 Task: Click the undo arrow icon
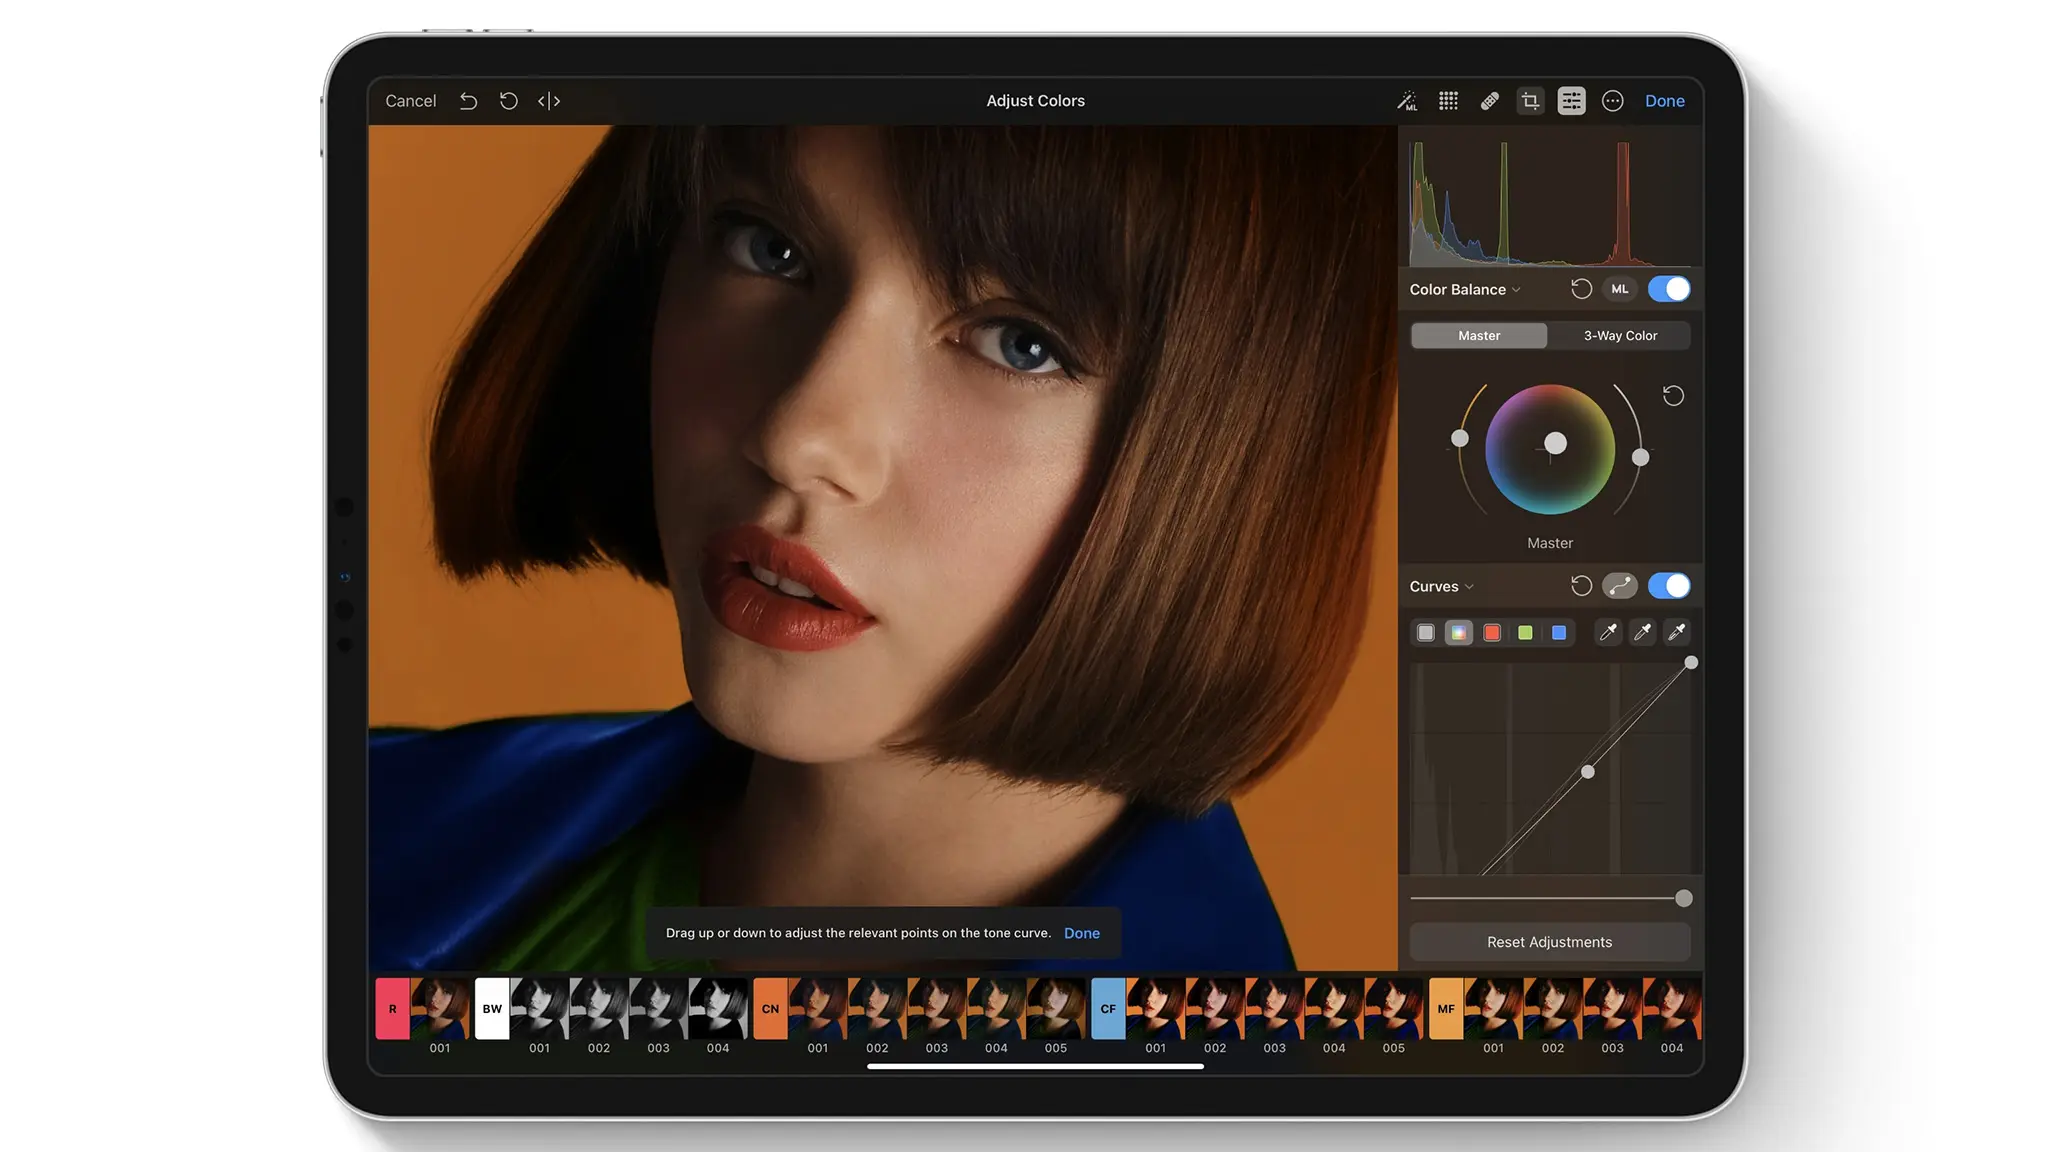(468, 101)
